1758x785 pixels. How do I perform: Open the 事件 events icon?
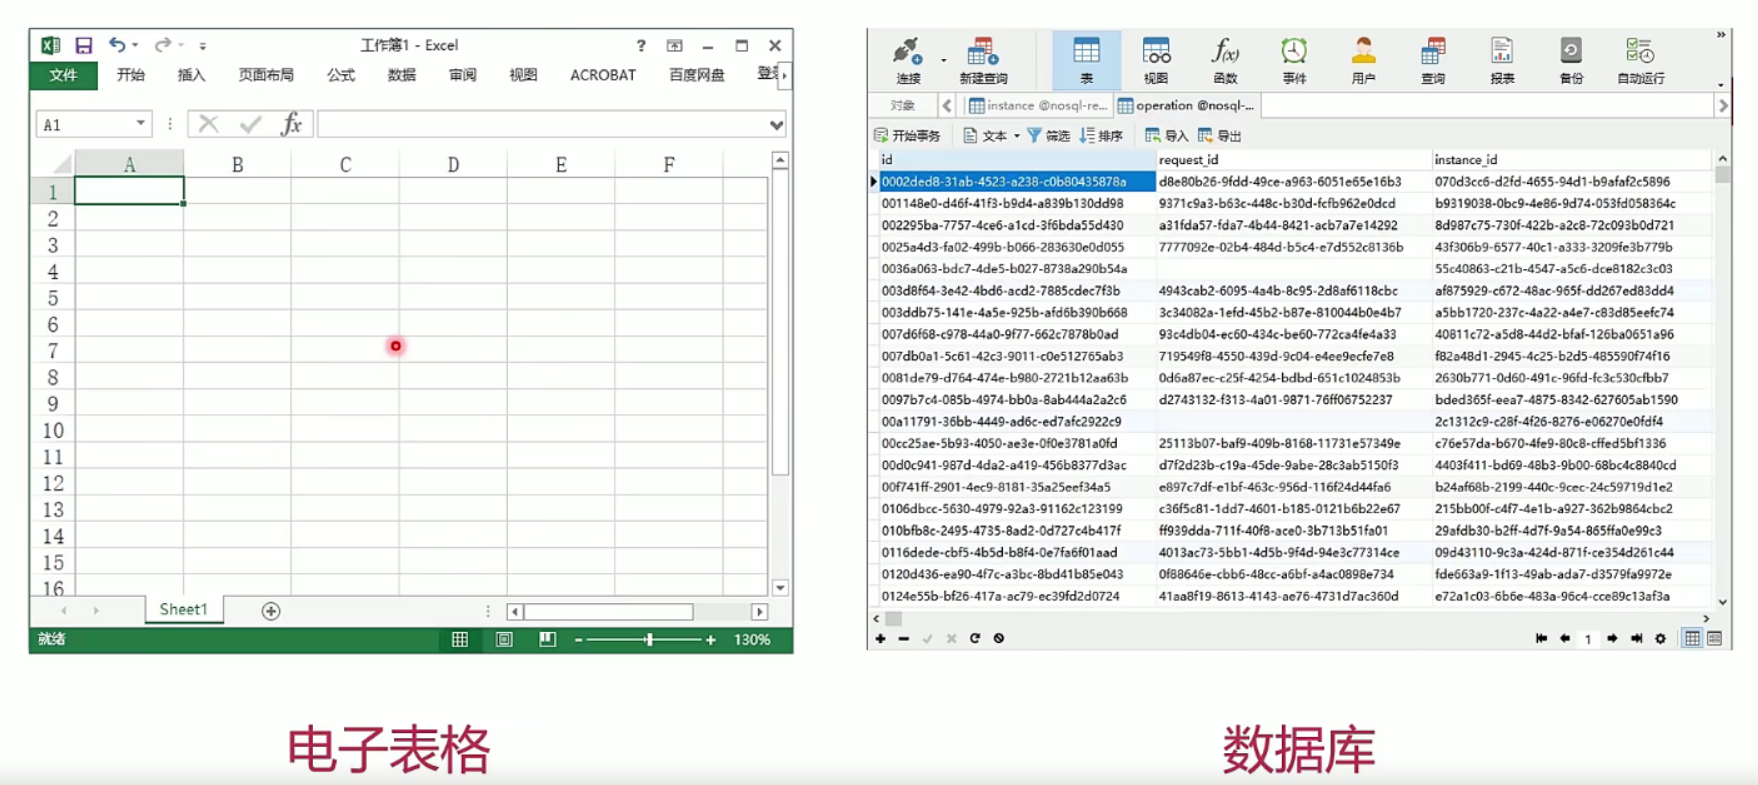pyautogui.click(x=1294, y=59)
